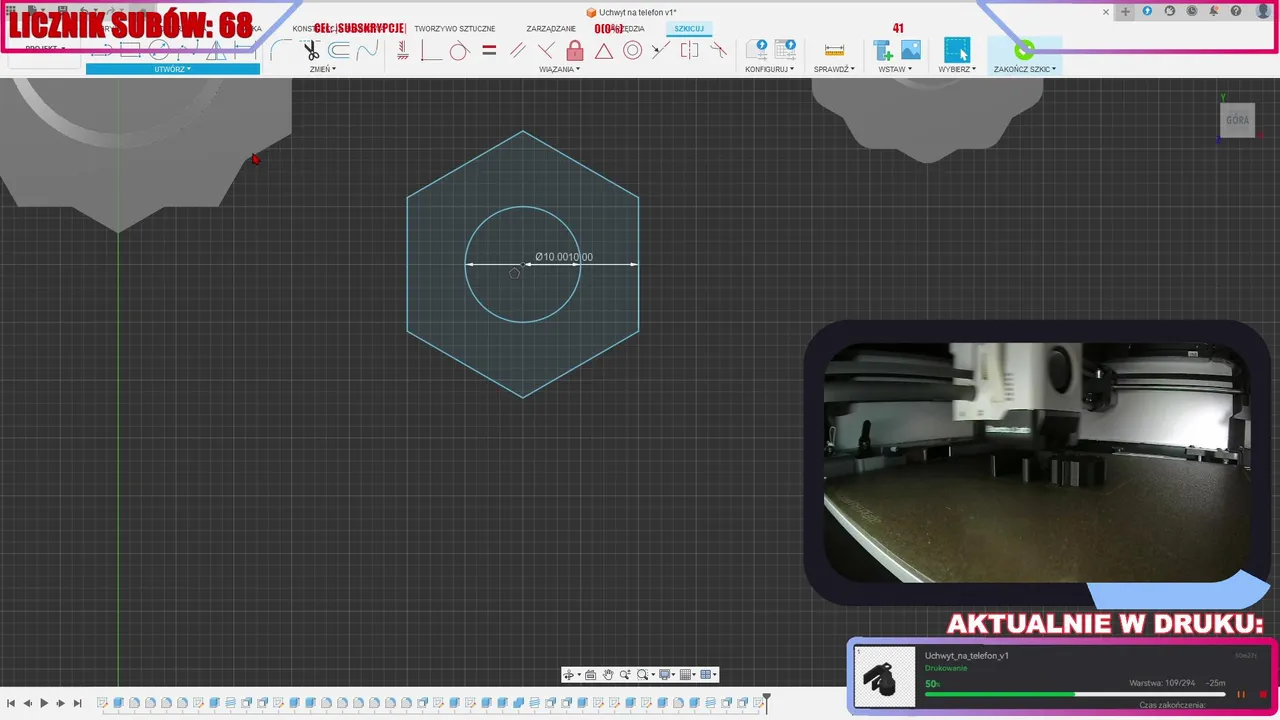Switch to the TWORZYWO SZTUCZNE tab
1280x720 pixels.
[x=455, y=29]
